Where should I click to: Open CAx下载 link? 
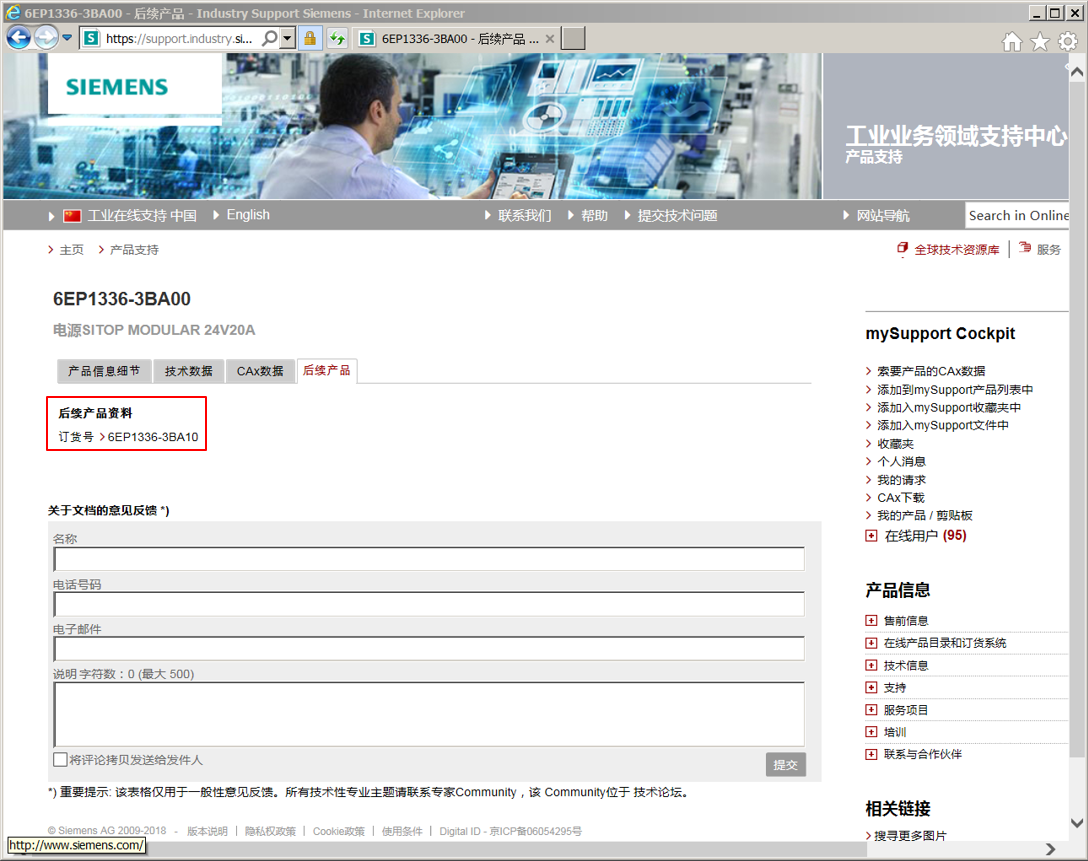point(901,497)
